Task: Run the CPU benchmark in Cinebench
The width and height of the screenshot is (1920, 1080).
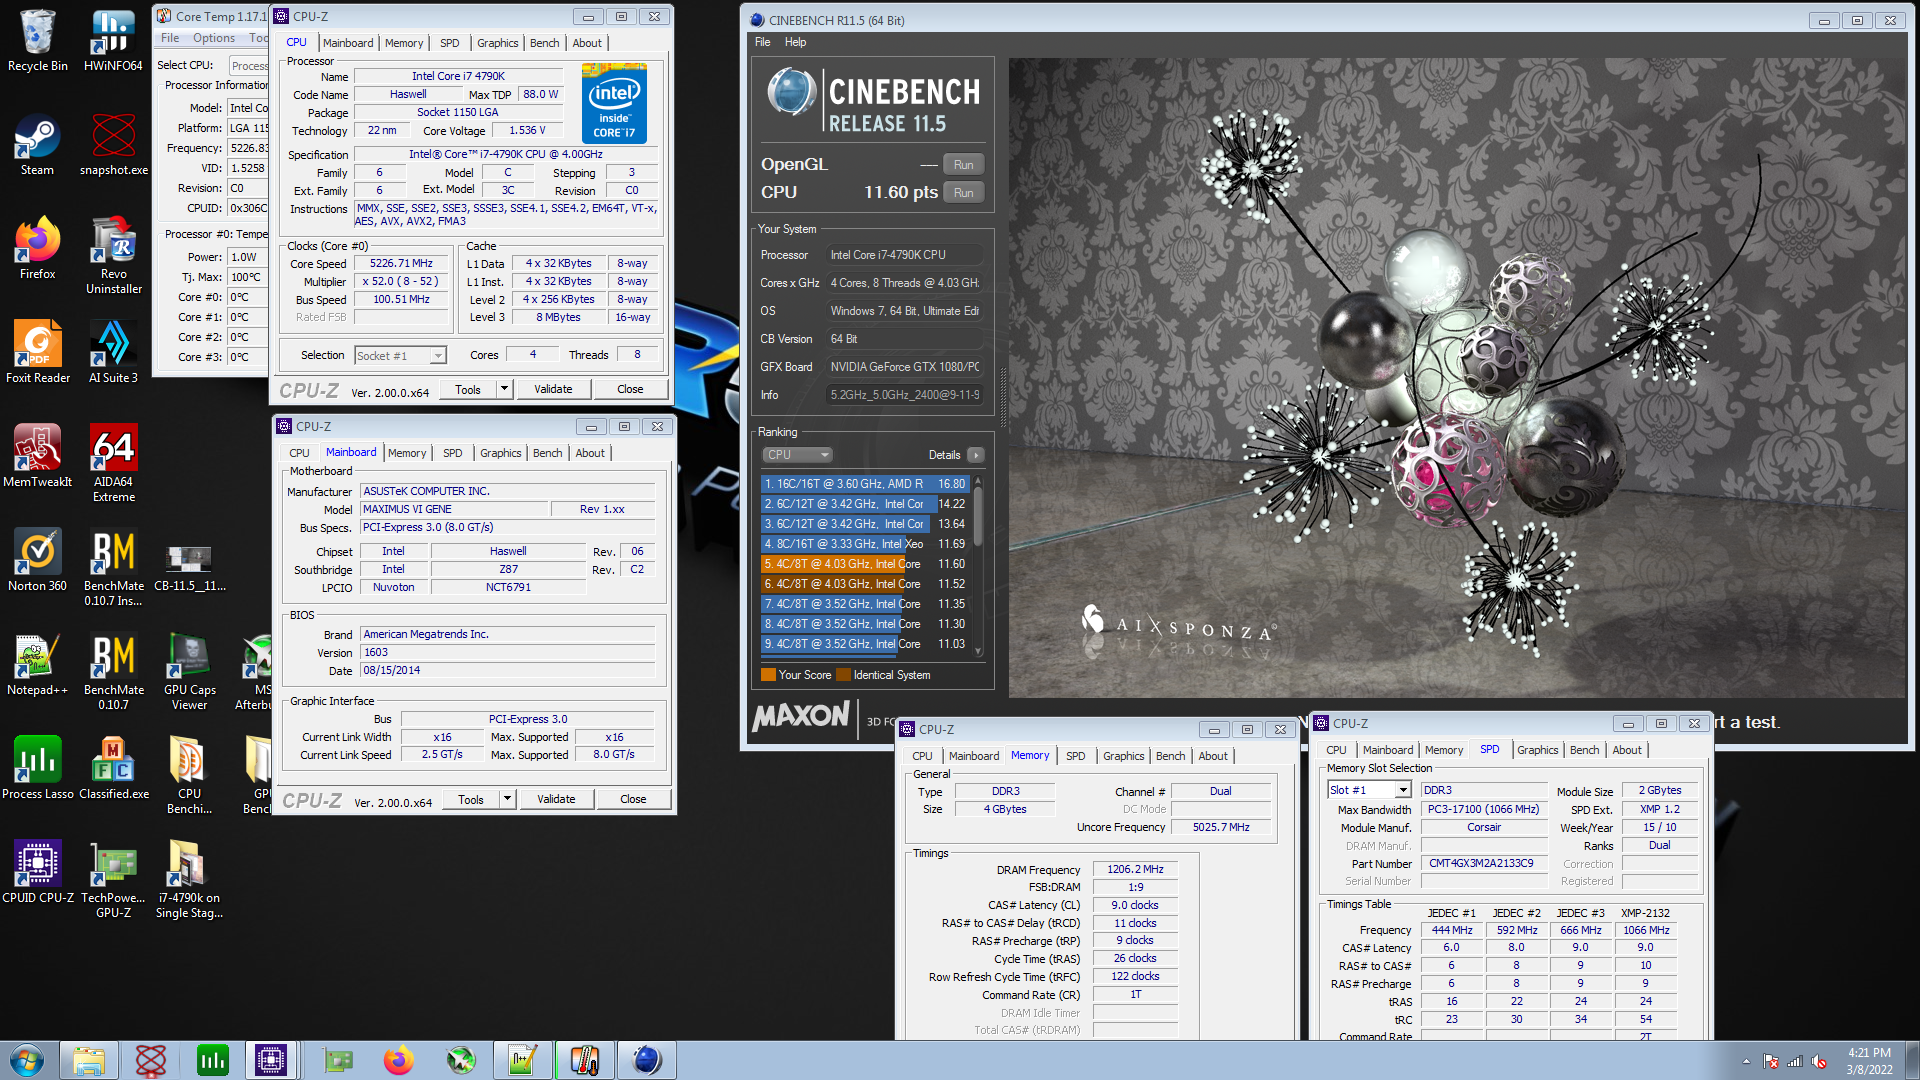Action: tap(963, 193)
